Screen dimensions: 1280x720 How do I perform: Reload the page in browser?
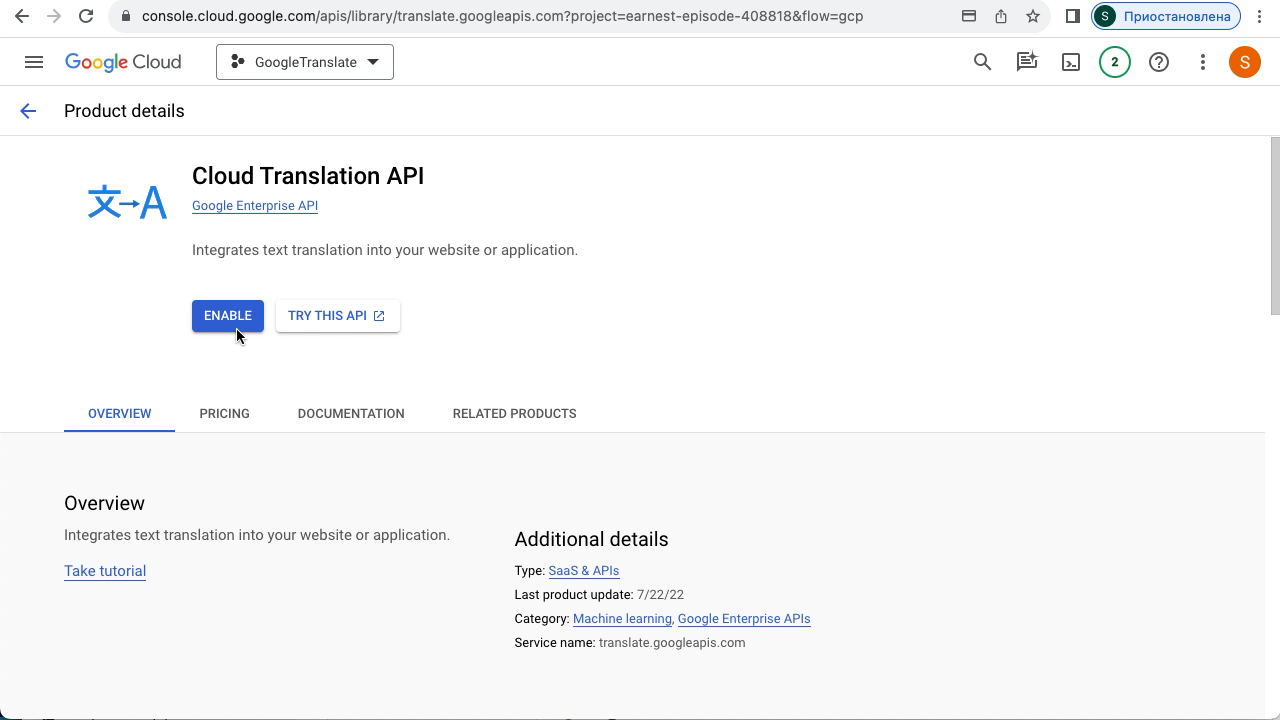click(x=86, y=16)
